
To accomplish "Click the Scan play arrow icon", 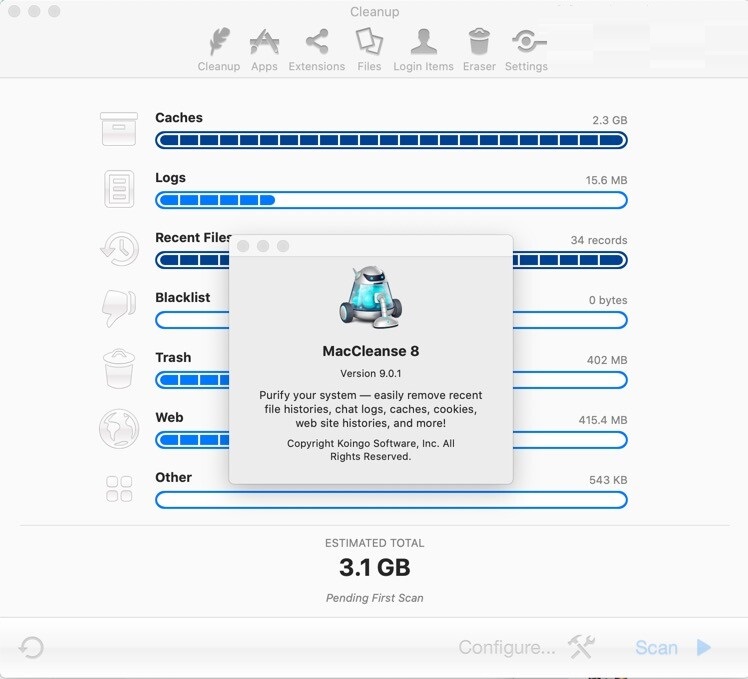I will [704, 647].
